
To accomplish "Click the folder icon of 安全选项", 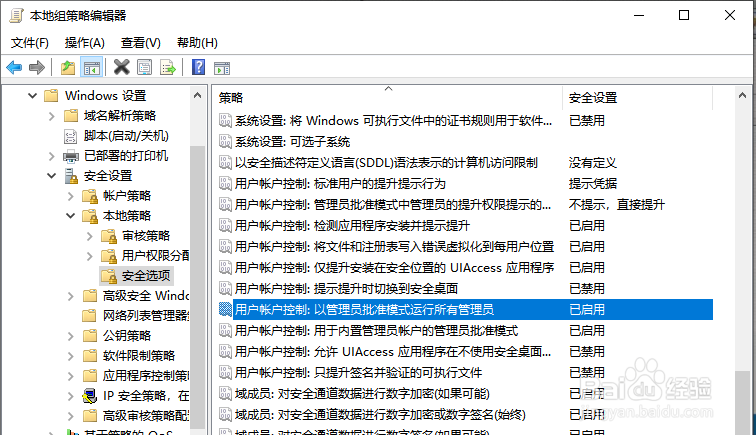I will click(109, 276).
